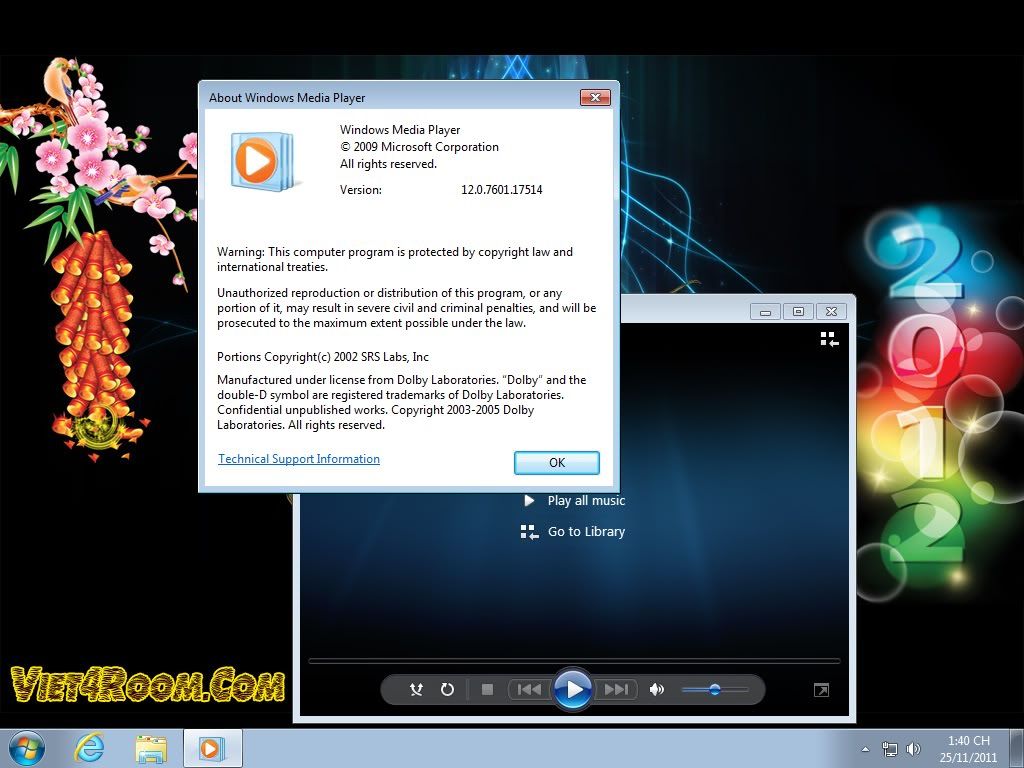Set the volume on the player volume slider
This screenshot has height=768, width=1024.
(x=715, y=690)
